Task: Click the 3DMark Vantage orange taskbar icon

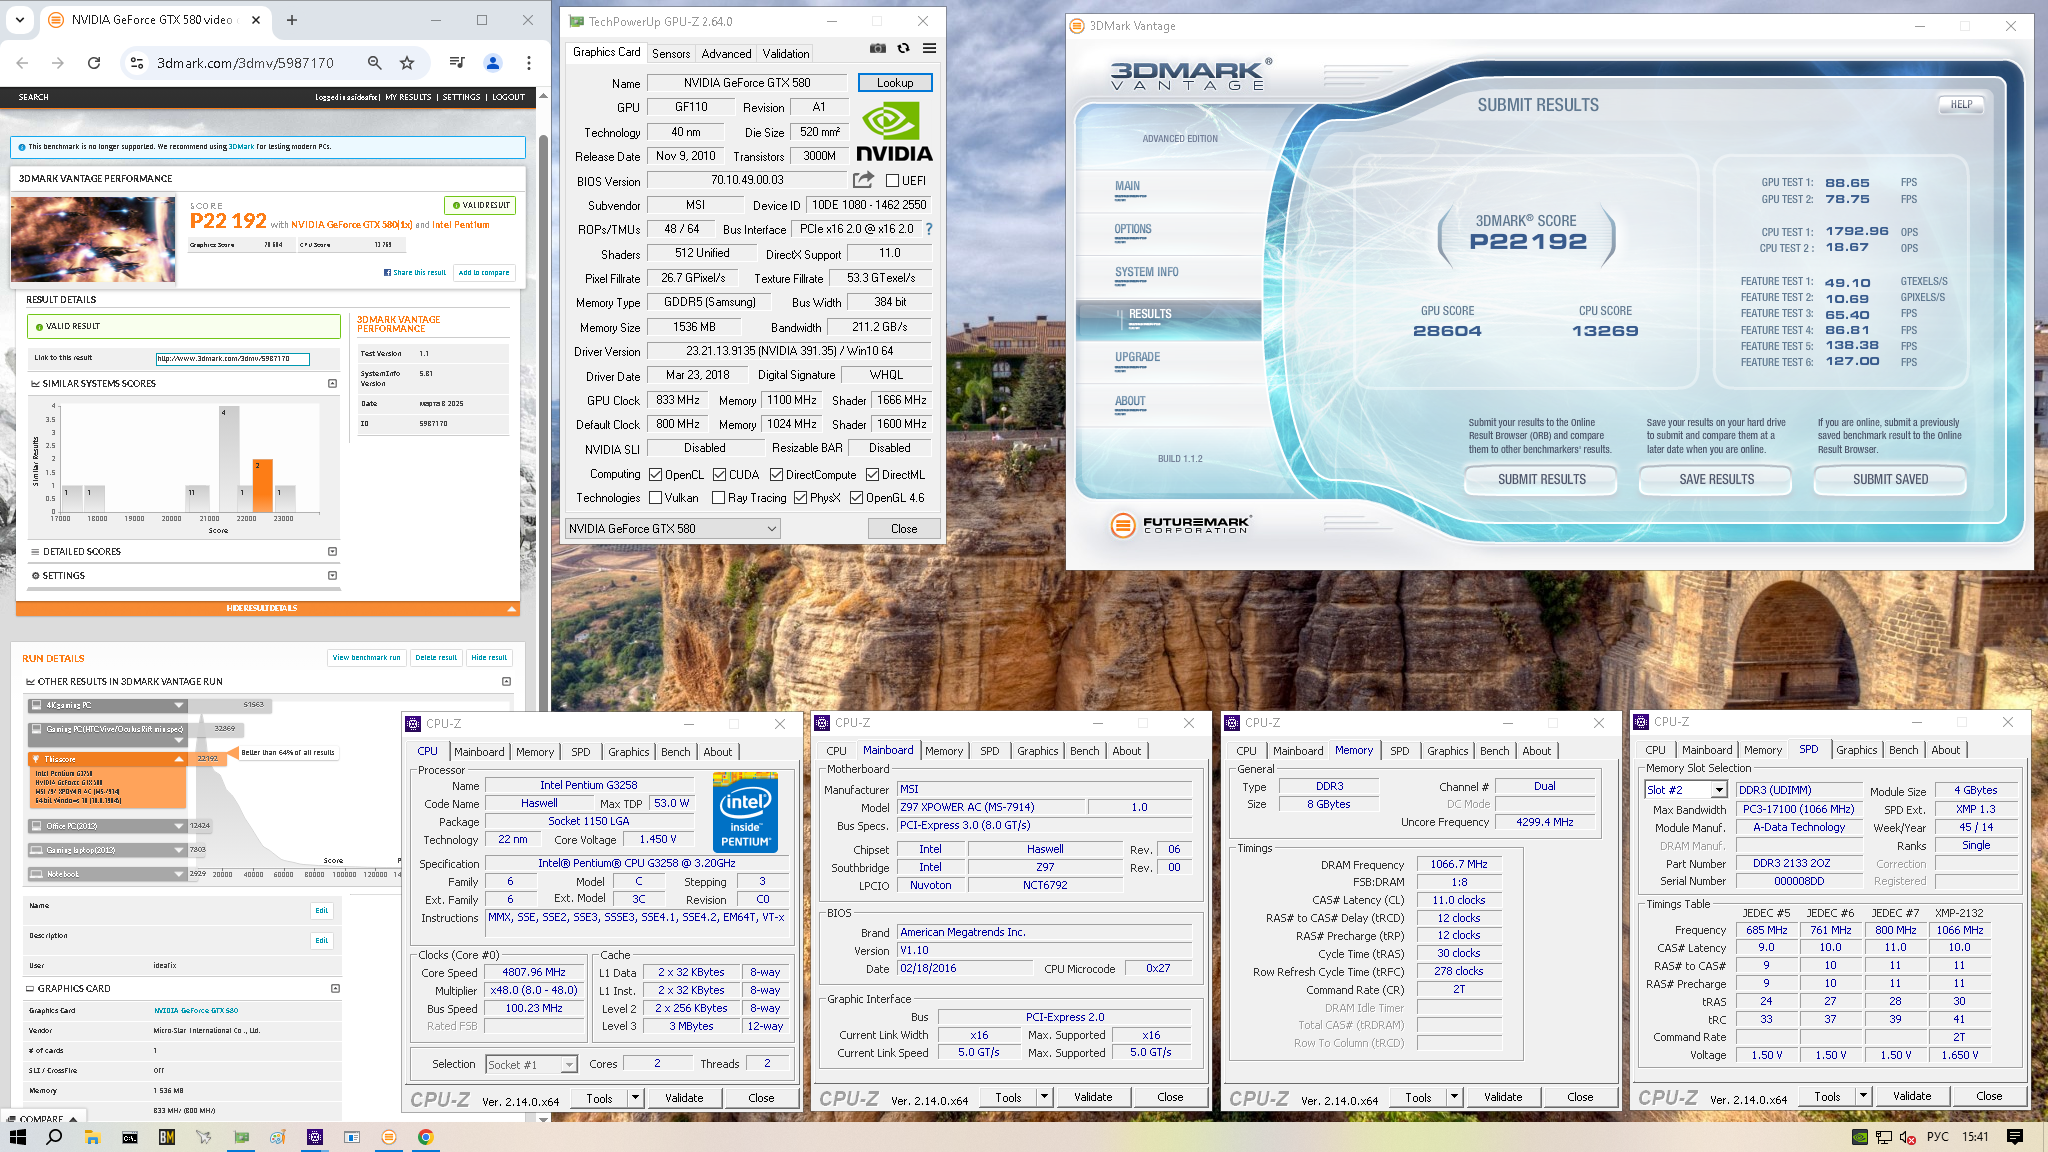Action: [389, 1137]
